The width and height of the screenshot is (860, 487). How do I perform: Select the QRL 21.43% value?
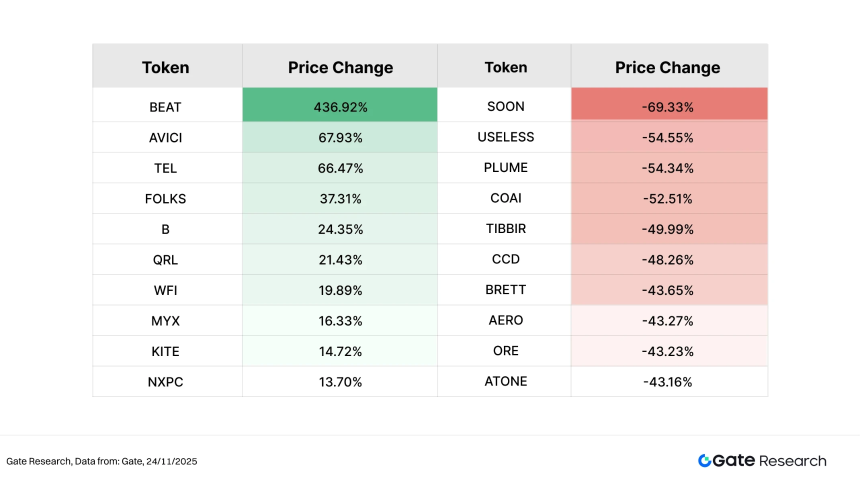tap(340, 259)
